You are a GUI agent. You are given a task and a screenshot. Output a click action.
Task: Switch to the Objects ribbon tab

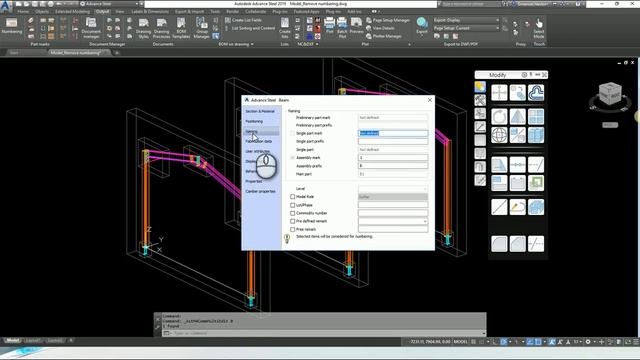pyautogui.click(x=41, y=11)
